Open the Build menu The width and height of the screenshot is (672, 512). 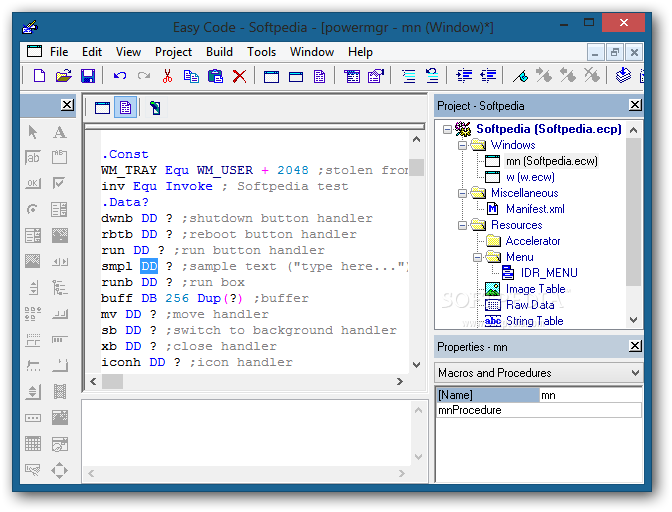pyautogui.click(x=219, y=52)
